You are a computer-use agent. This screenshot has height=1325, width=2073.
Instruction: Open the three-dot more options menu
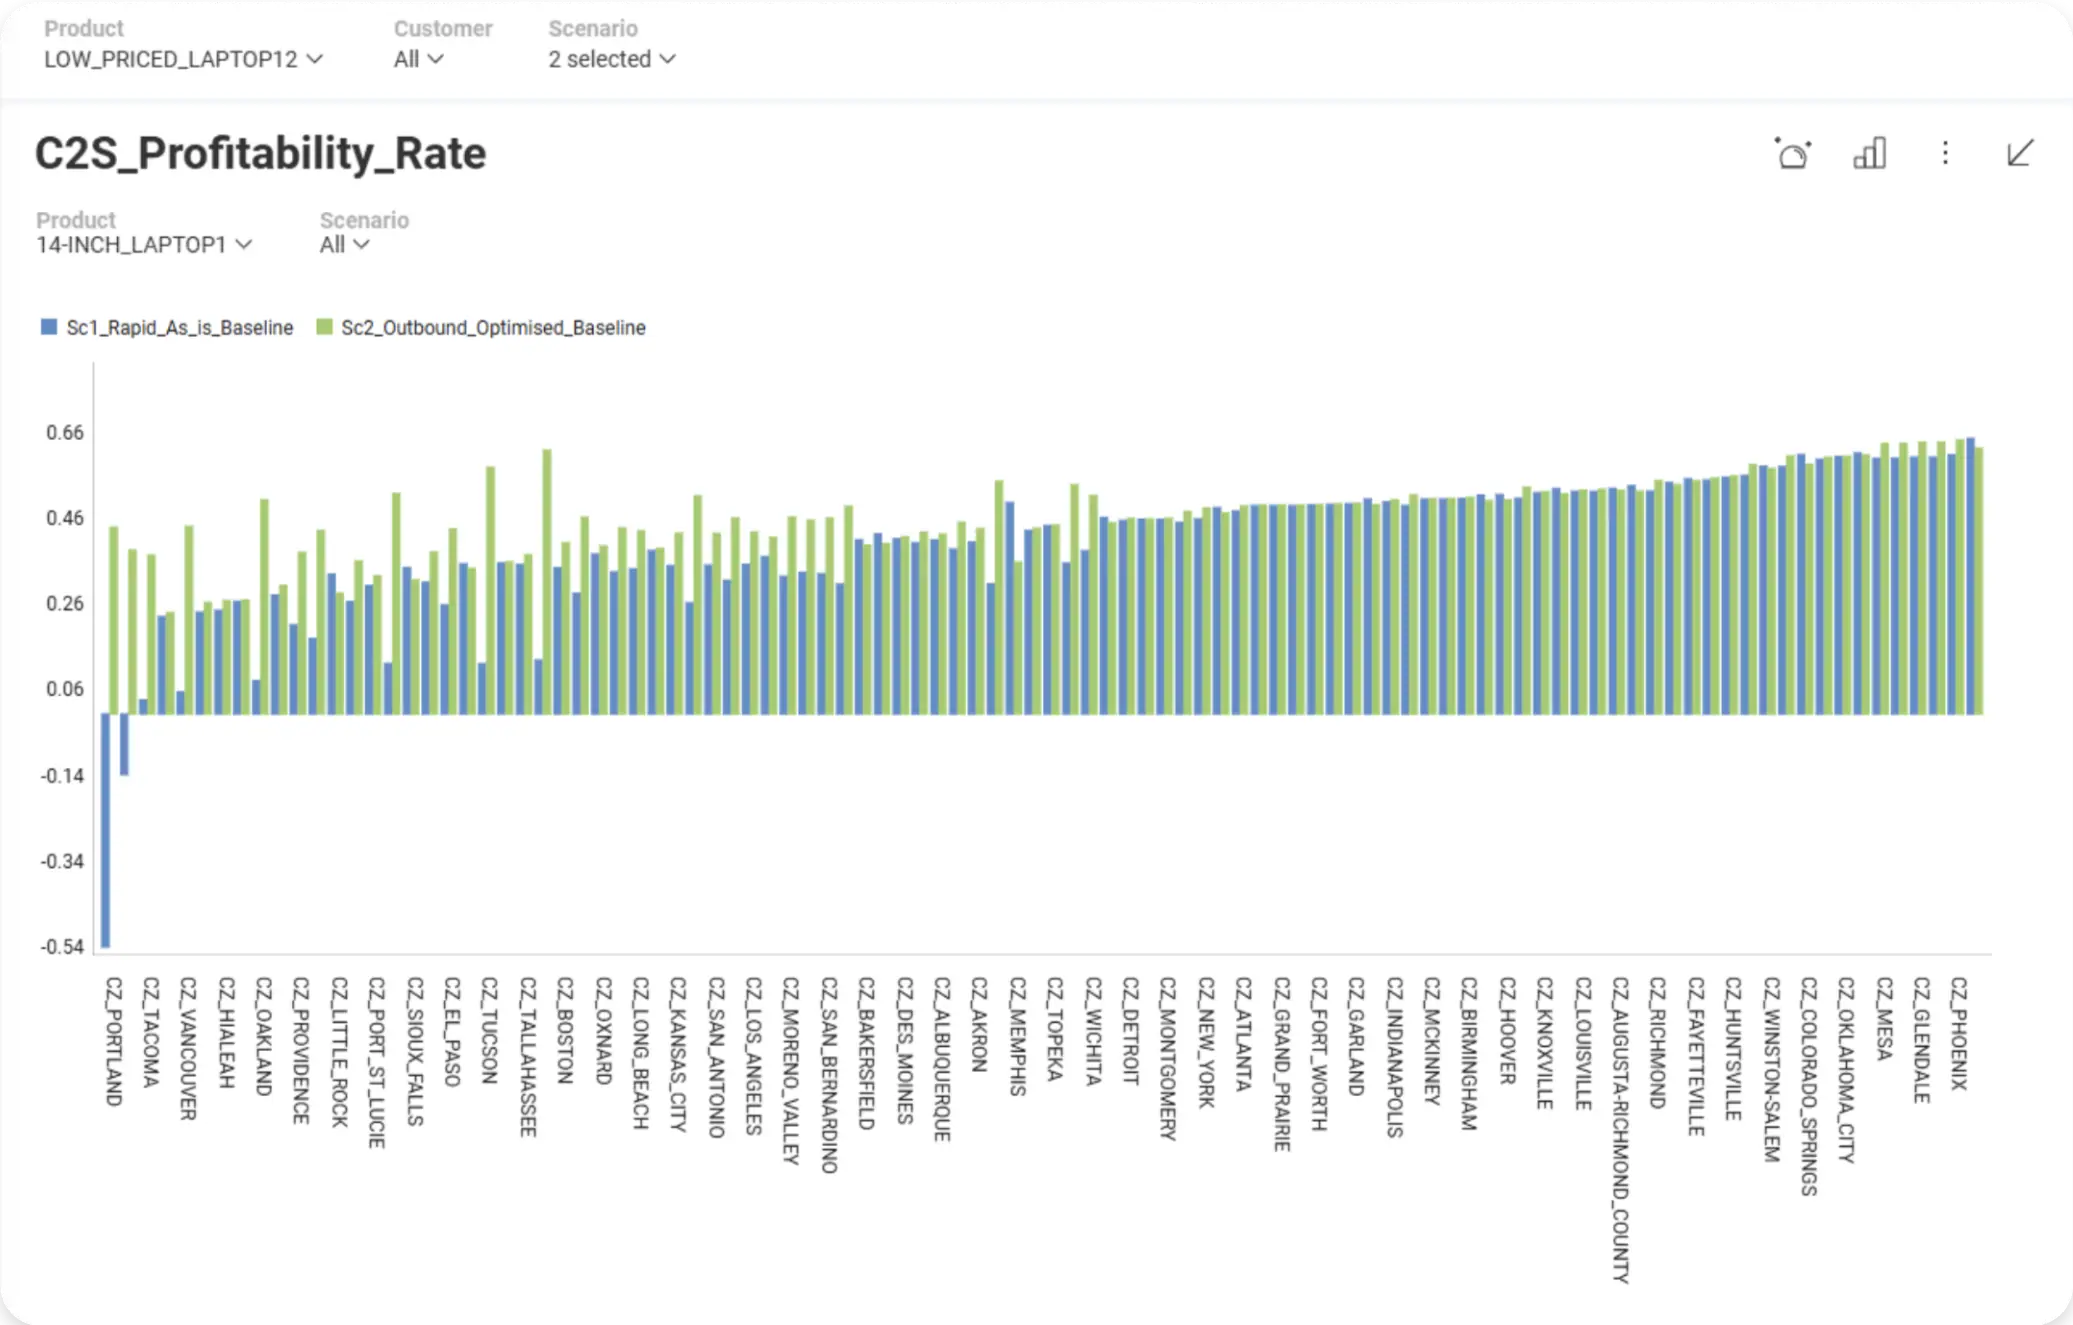(1945, 153)
